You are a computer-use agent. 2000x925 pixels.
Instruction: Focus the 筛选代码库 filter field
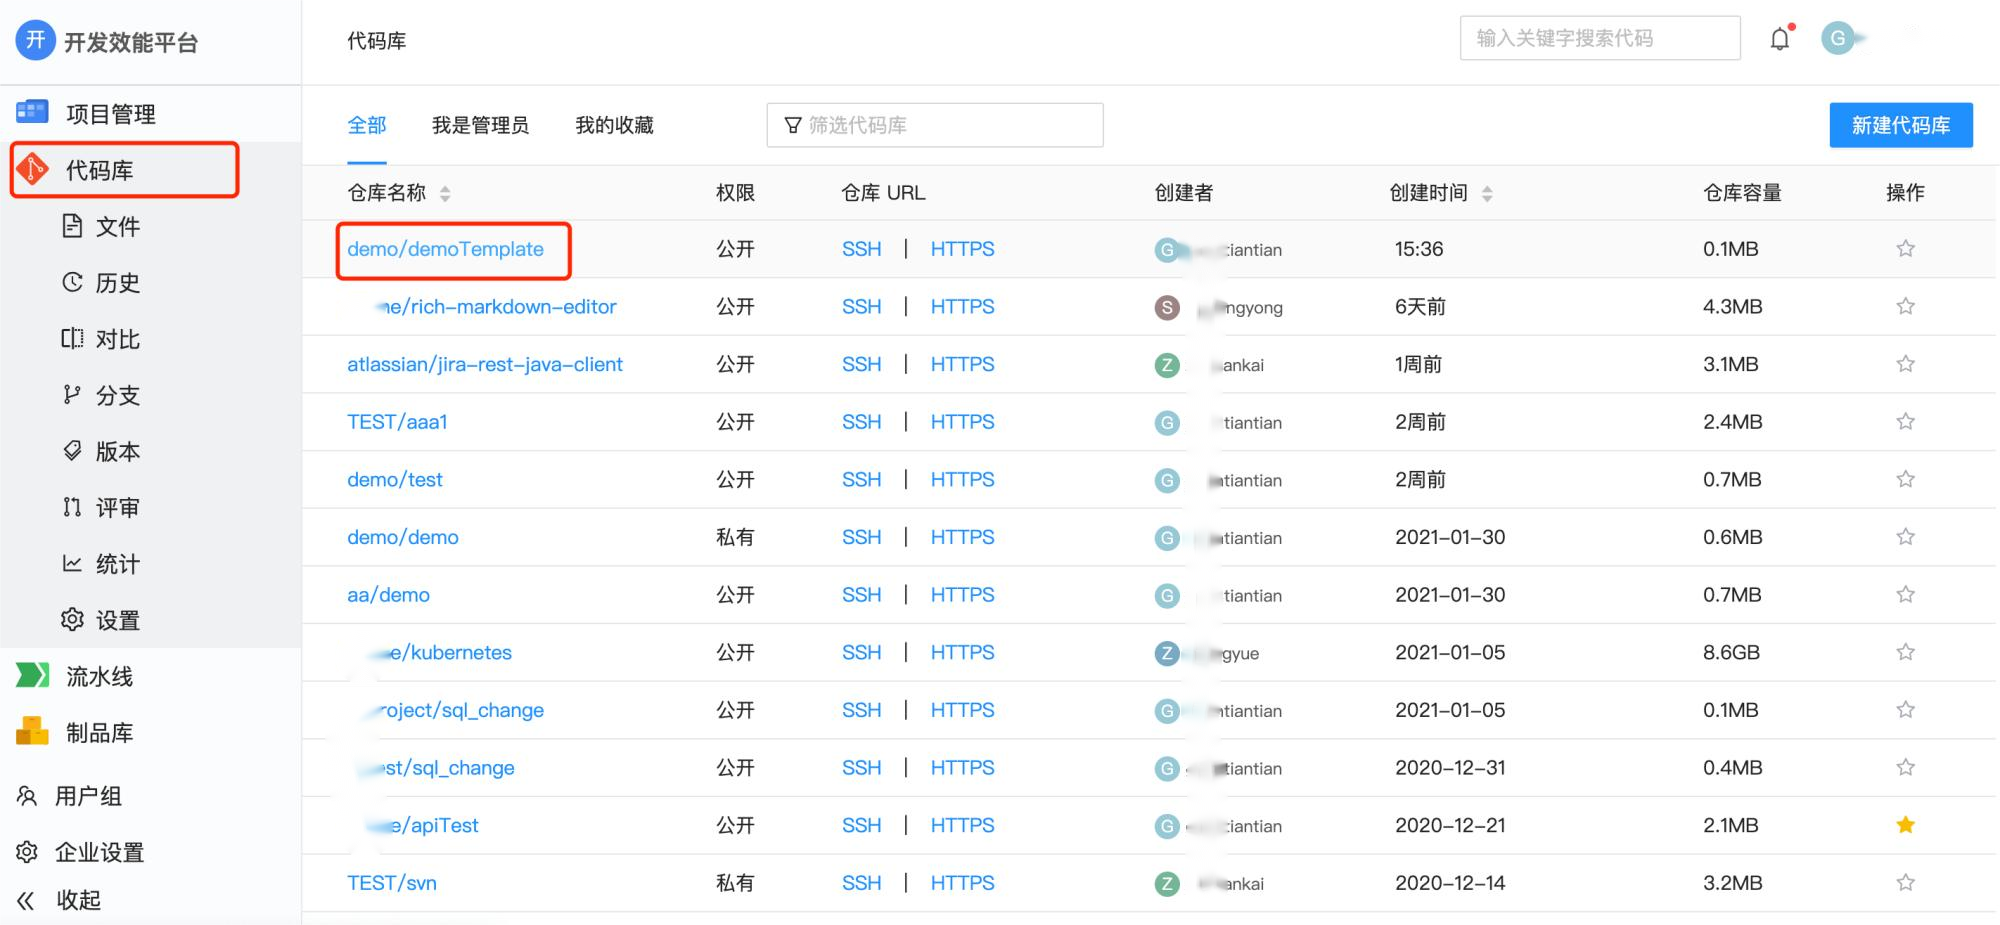pyautogui.click(x=945, y=125)
